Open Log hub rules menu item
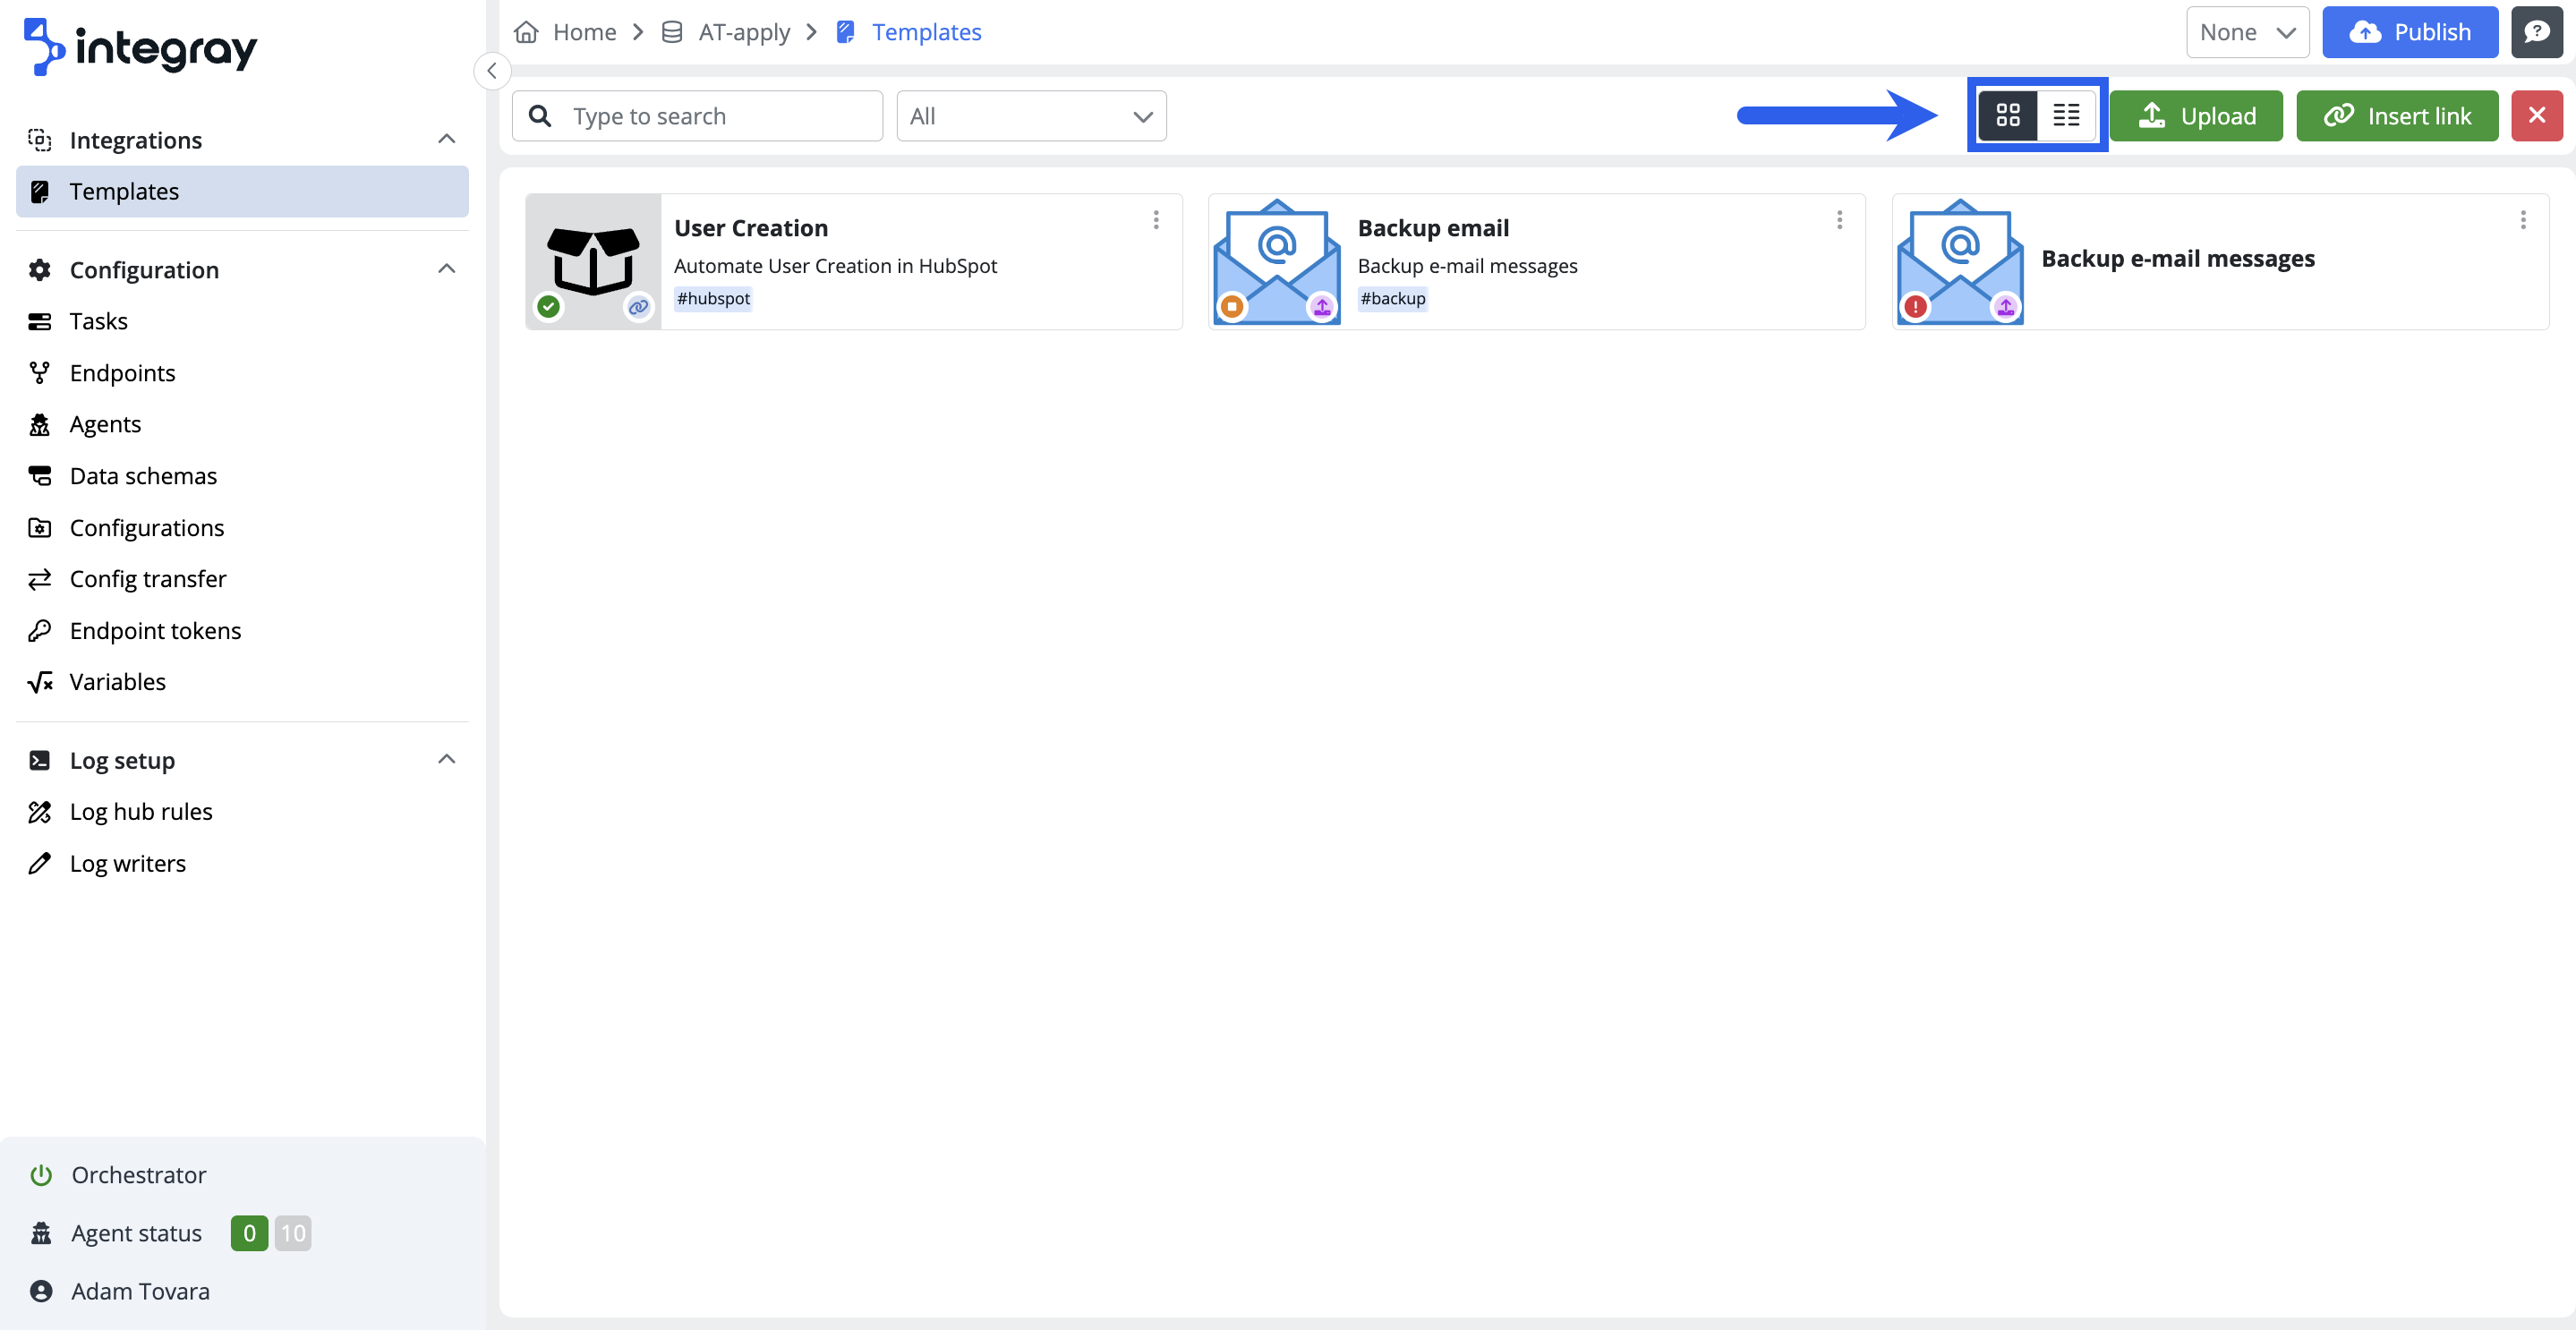This screenshot has width=2576, height=1330. (141, 812)
